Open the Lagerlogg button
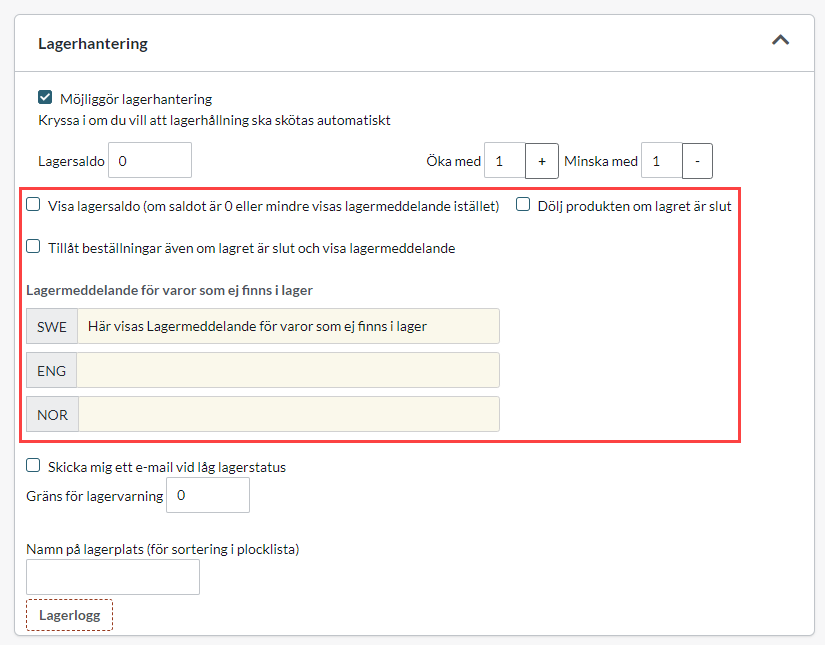This screenshot has width=825, height=645. [70, 615]
